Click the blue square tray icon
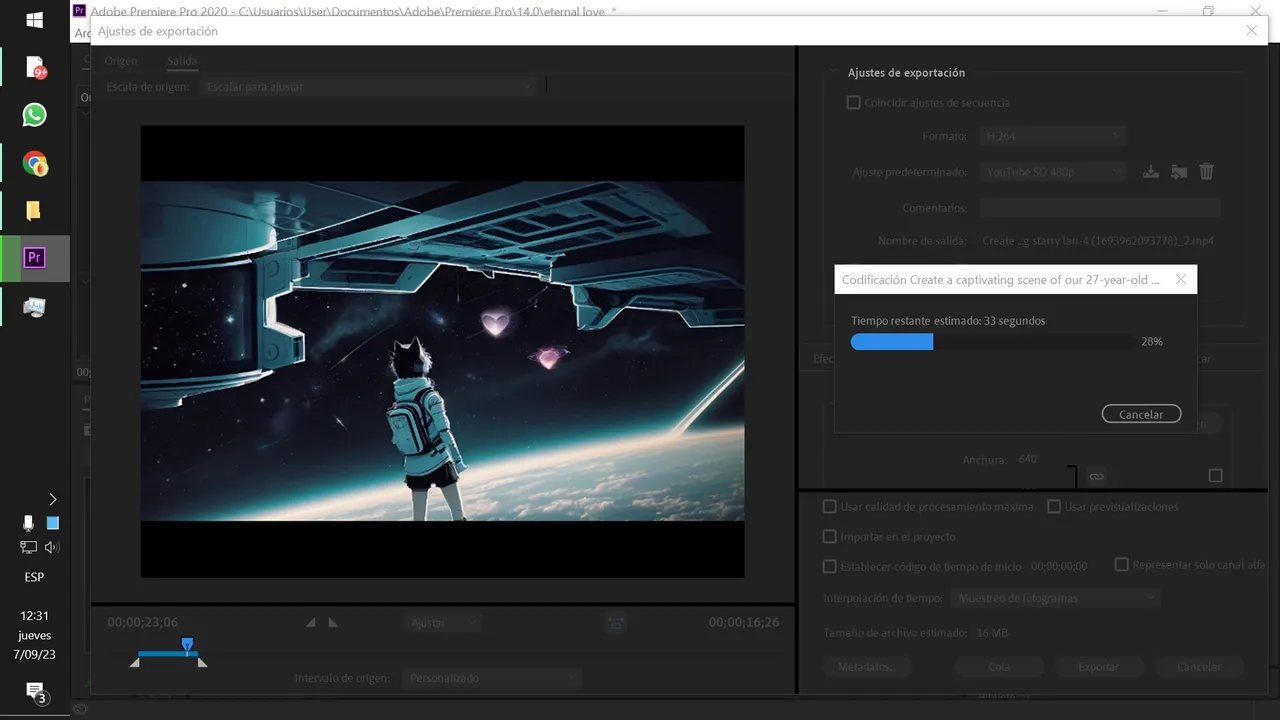1280x720 pixels. click(53, 523)
